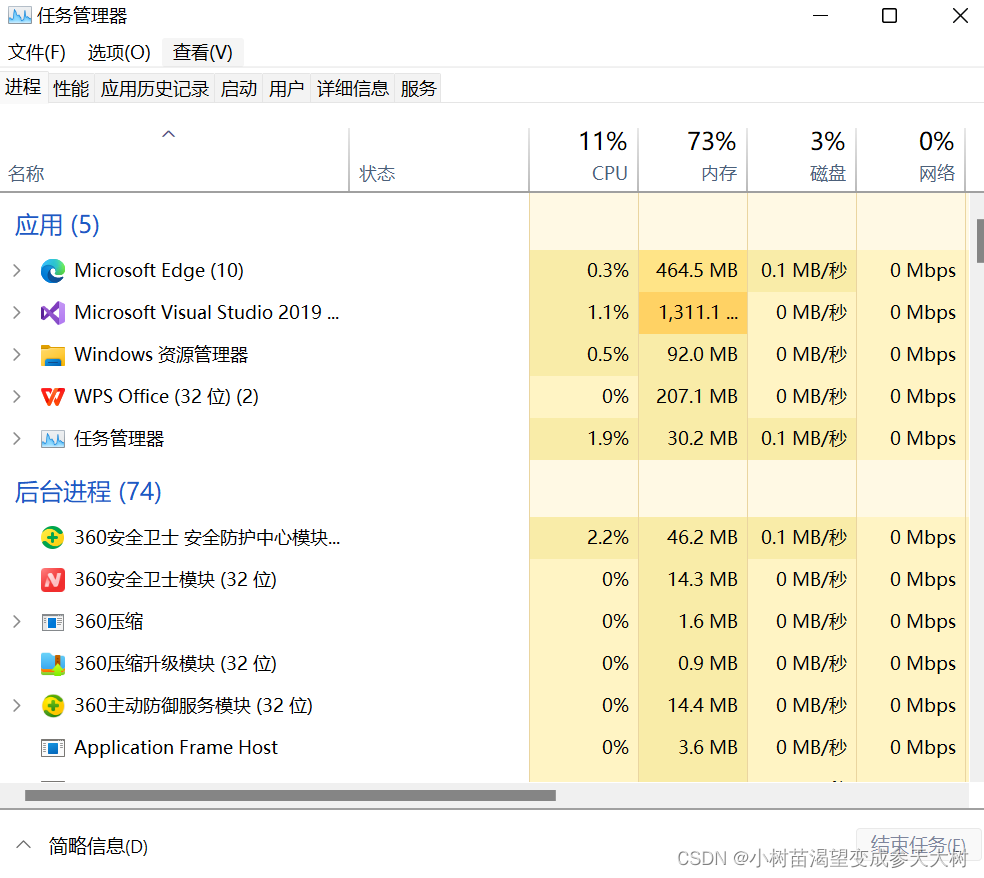Expand the 任务管理器 process row
The width and height of the screenshot is (984, 878).
[17, 439]
